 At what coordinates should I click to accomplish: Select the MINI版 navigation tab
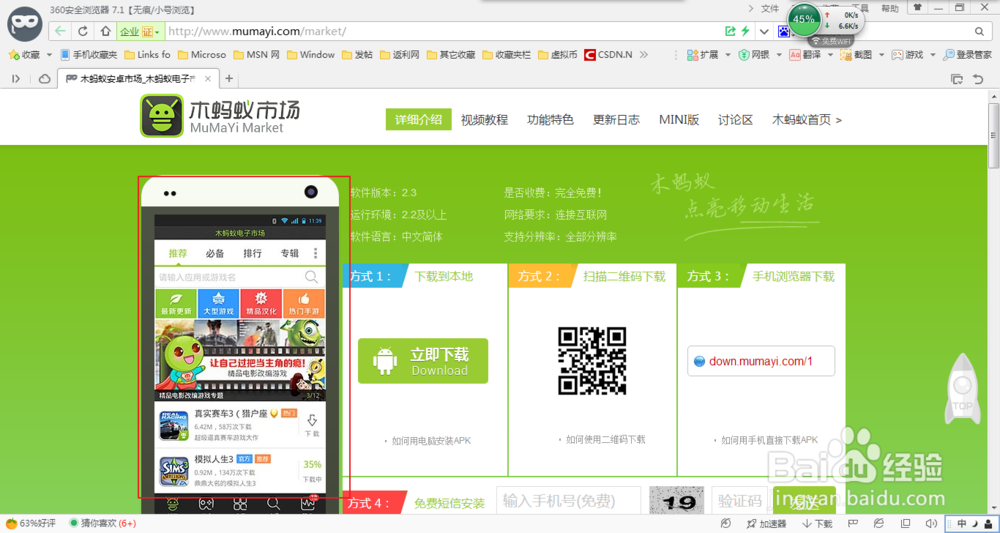[679, 119]
